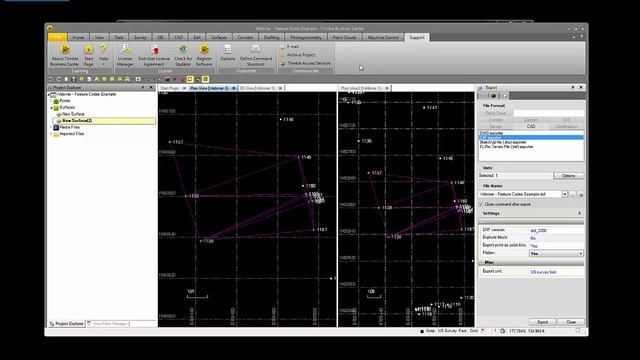Image resolution: width=640 pixels, height=360 pixels.
Task: Click the ribbon help question mark icon
Action: 582,37
